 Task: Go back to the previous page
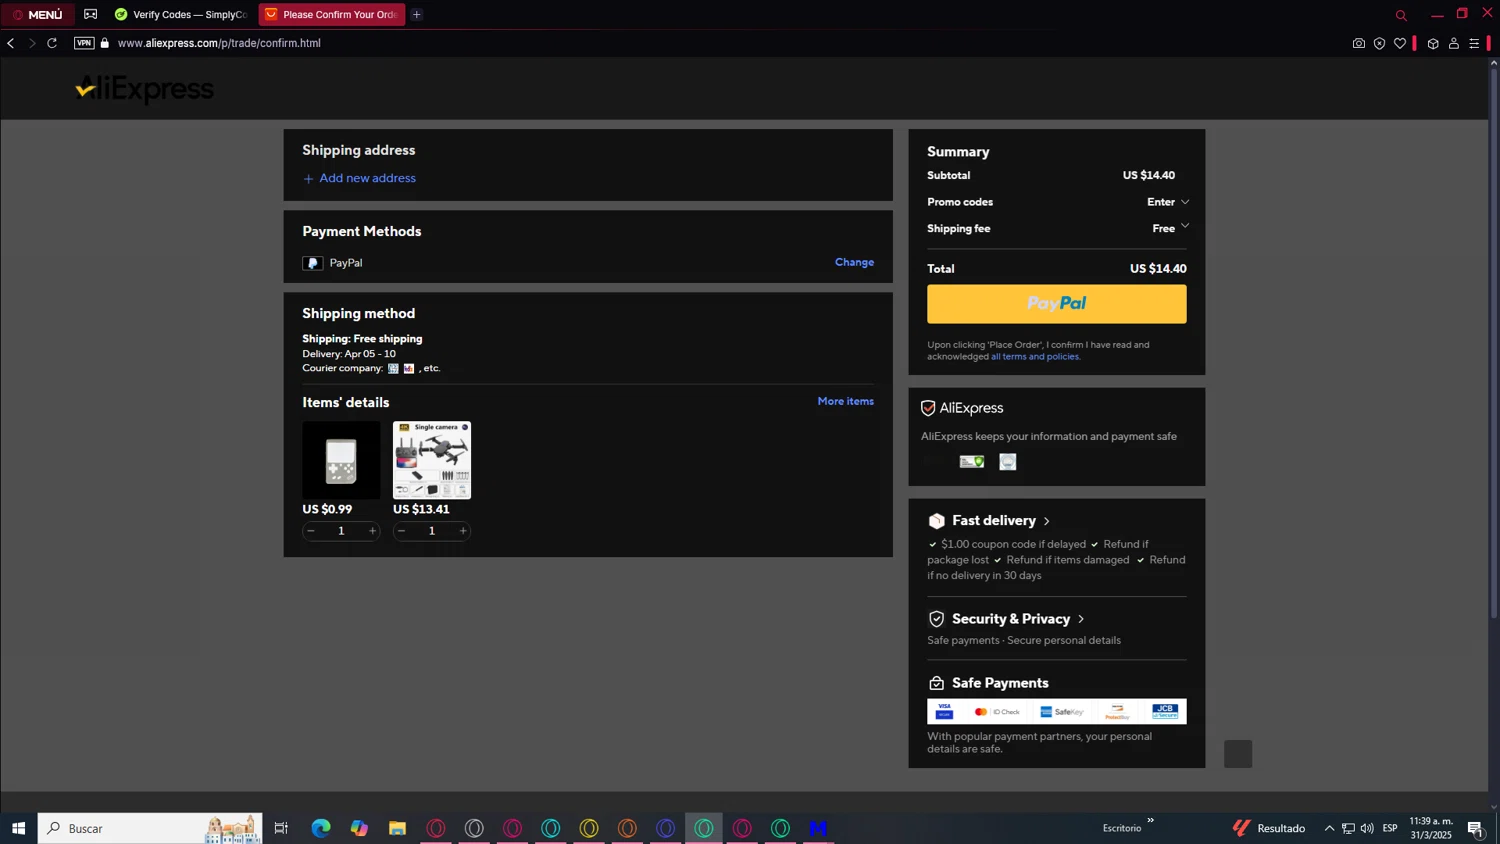tap(11, 43)
